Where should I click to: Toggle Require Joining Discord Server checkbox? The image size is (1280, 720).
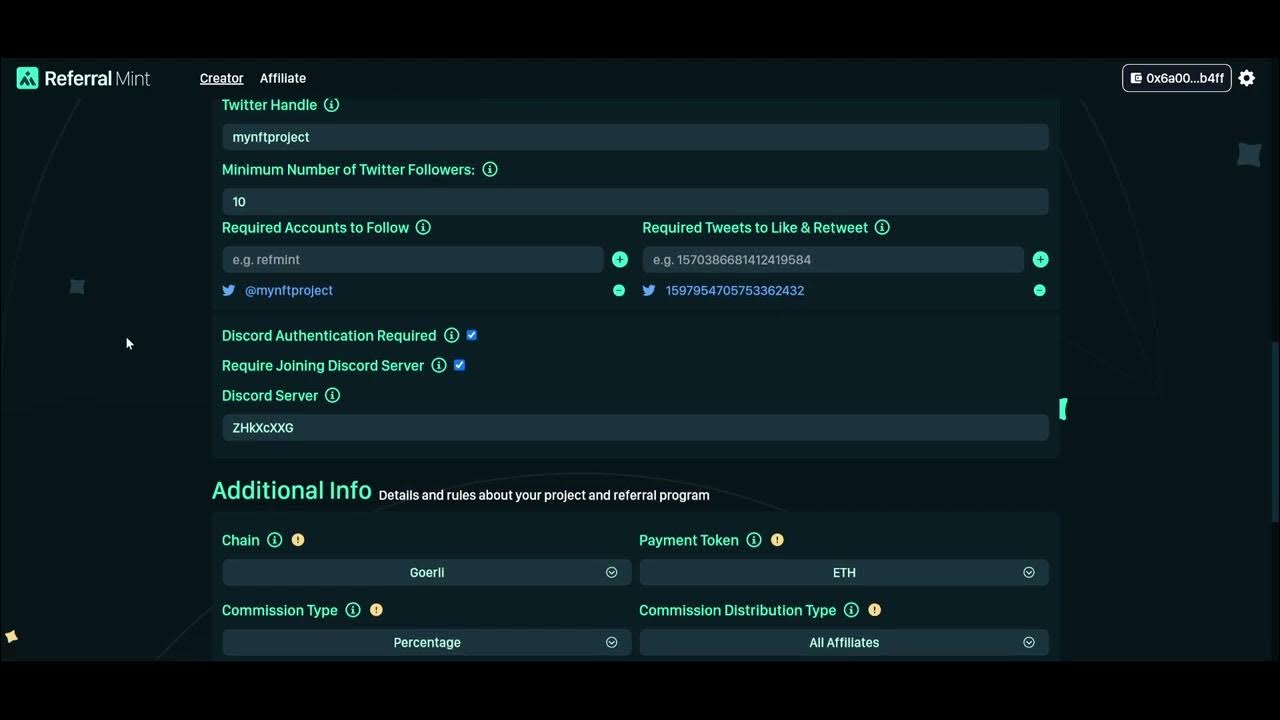[460, 365]
